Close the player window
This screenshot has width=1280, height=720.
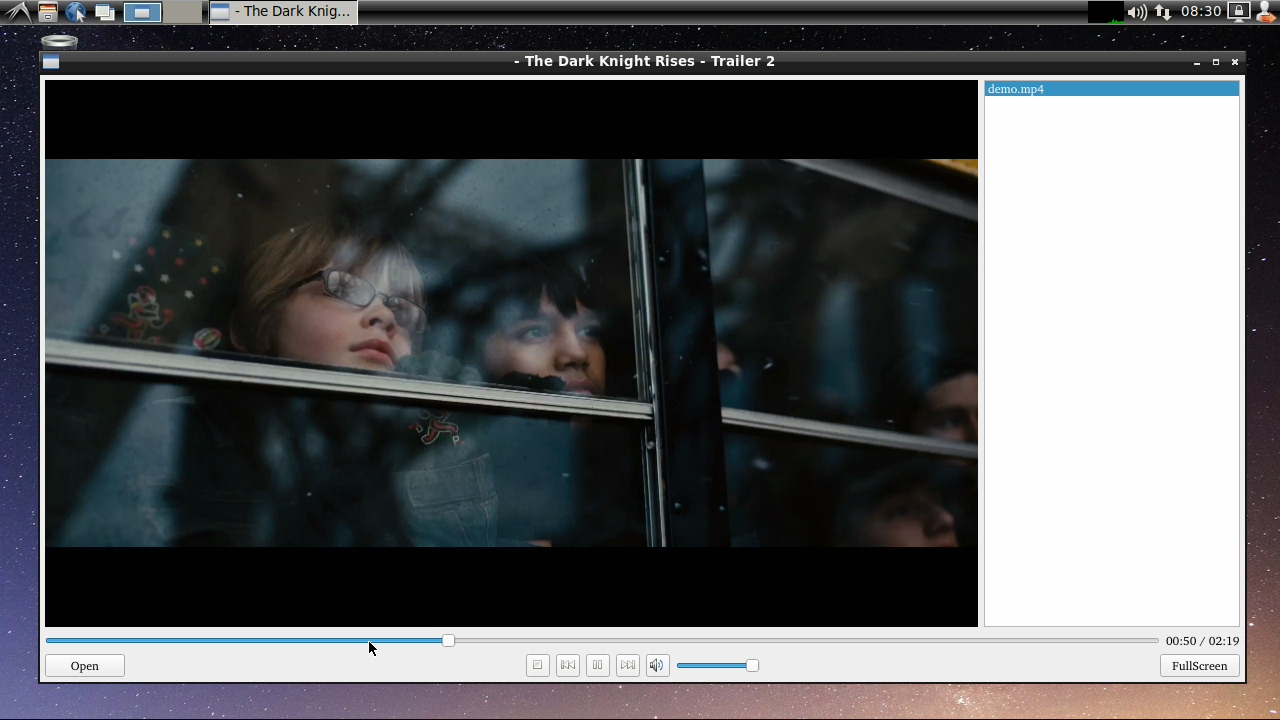1235,62
